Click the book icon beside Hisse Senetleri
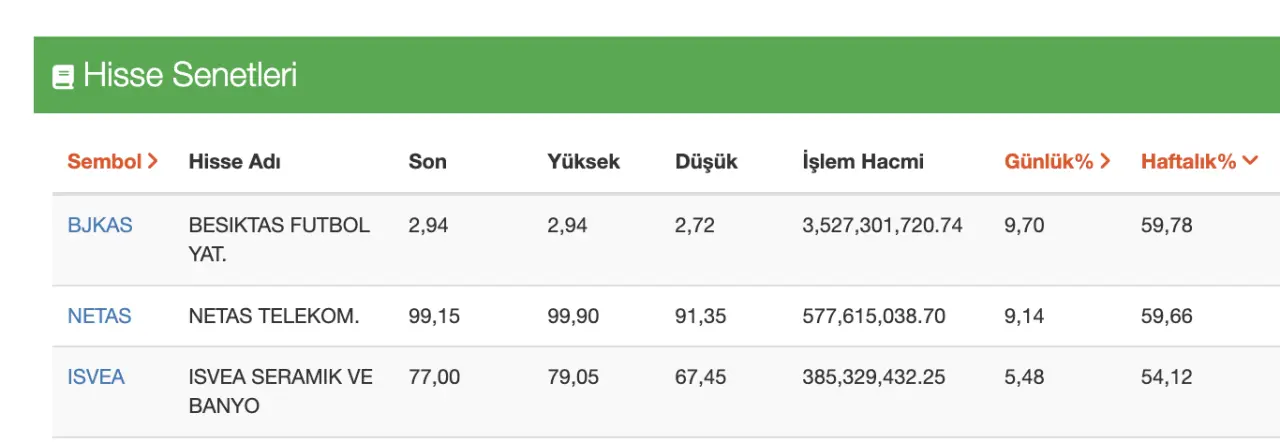Viewport: 1280px width, 442px height. [x=63, y=77]
